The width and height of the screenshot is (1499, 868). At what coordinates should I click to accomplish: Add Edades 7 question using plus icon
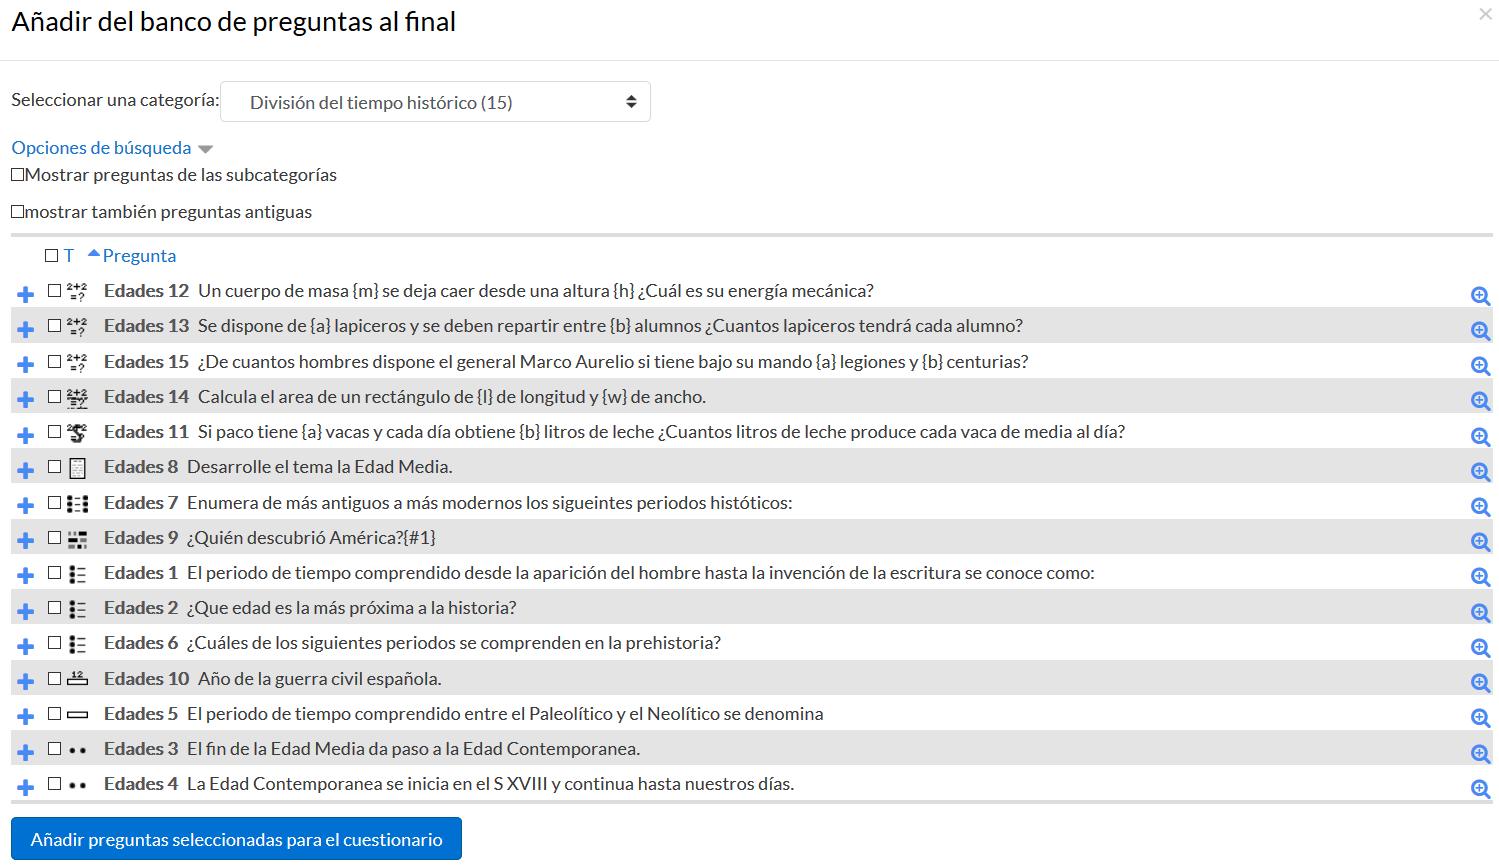click(26, 506)
